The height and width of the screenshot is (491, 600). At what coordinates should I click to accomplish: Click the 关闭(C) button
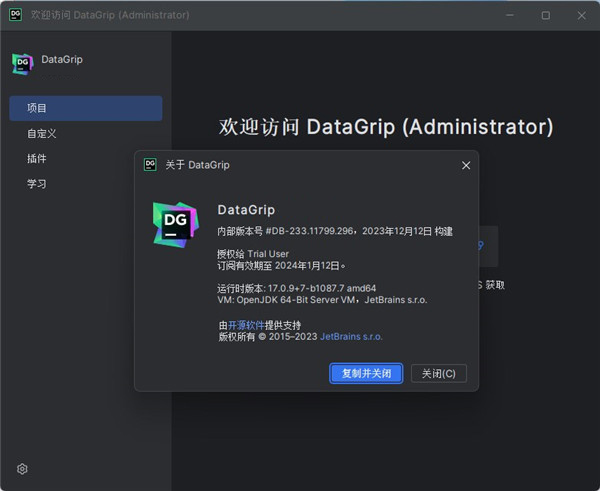pos(439,373)
